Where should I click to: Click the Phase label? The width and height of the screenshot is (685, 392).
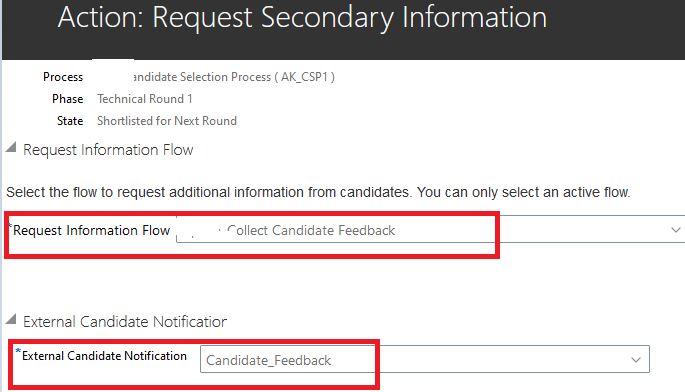click(x=67, y=99)
